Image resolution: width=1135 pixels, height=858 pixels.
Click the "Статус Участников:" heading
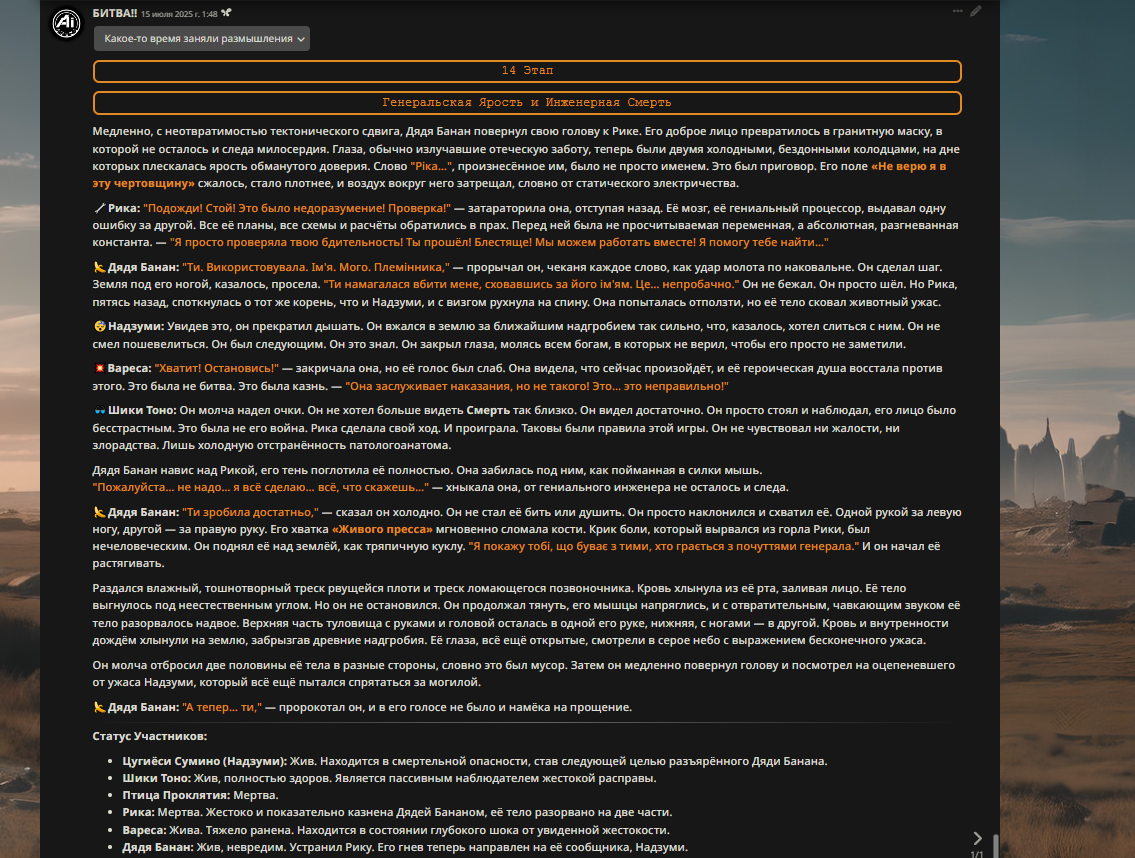[150, 736]
